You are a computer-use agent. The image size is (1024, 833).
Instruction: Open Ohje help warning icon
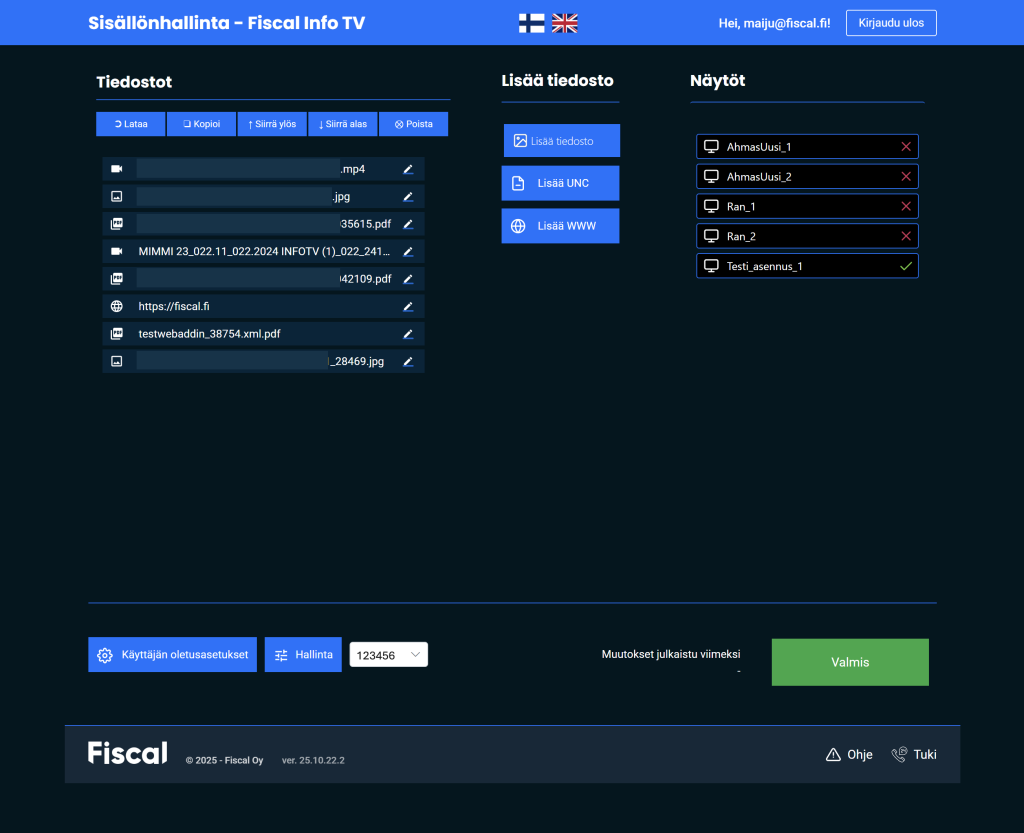833,755
